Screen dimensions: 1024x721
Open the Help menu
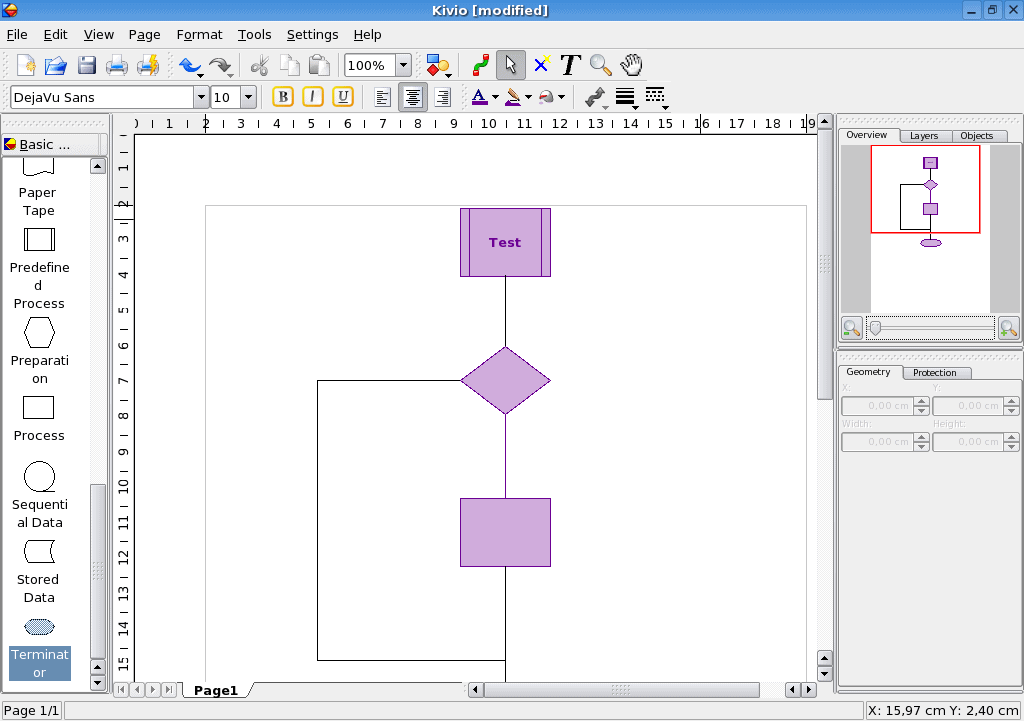[x=367, y=35]
